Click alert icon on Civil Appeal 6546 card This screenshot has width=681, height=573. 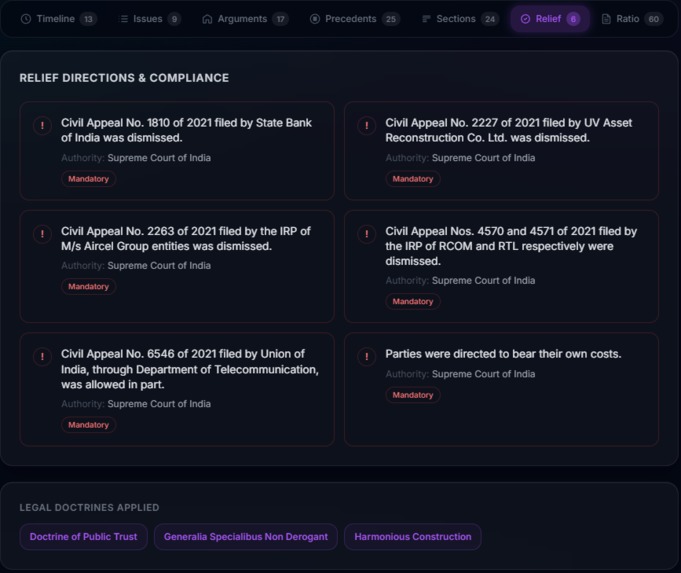[42, 357]
